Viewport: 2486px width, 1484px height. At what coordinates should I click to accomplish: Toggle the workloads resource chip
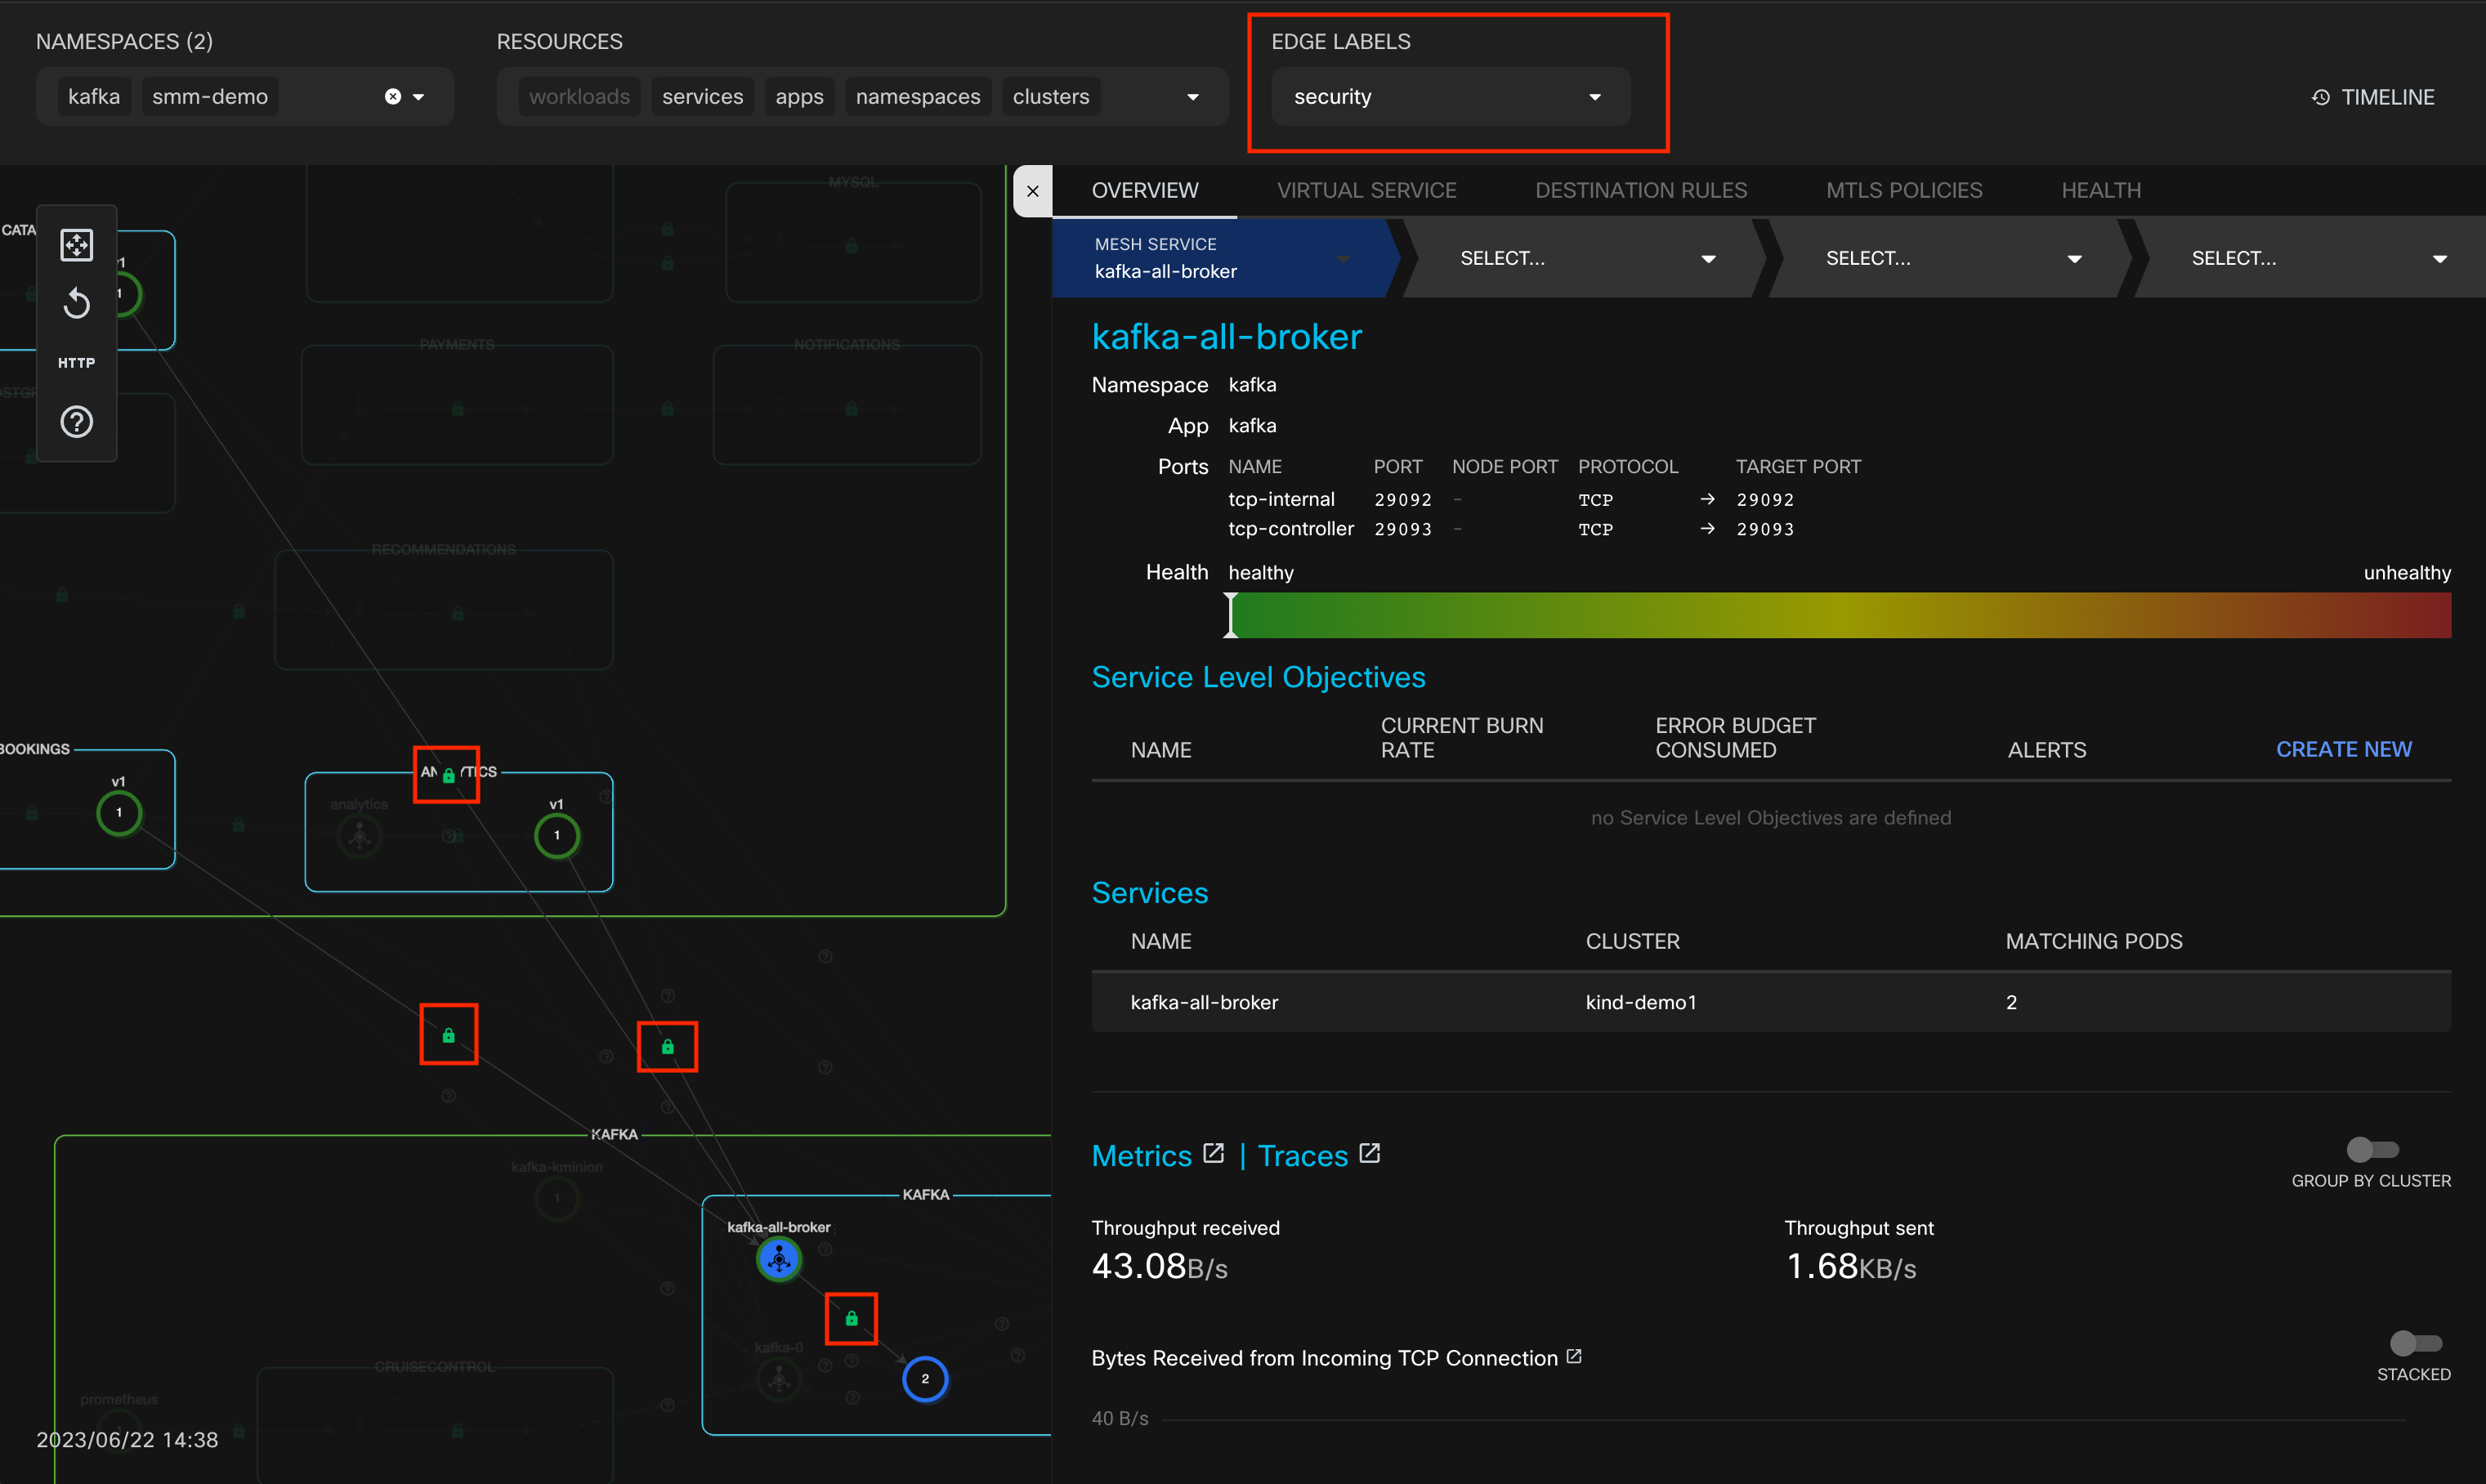tap(579, 97)
